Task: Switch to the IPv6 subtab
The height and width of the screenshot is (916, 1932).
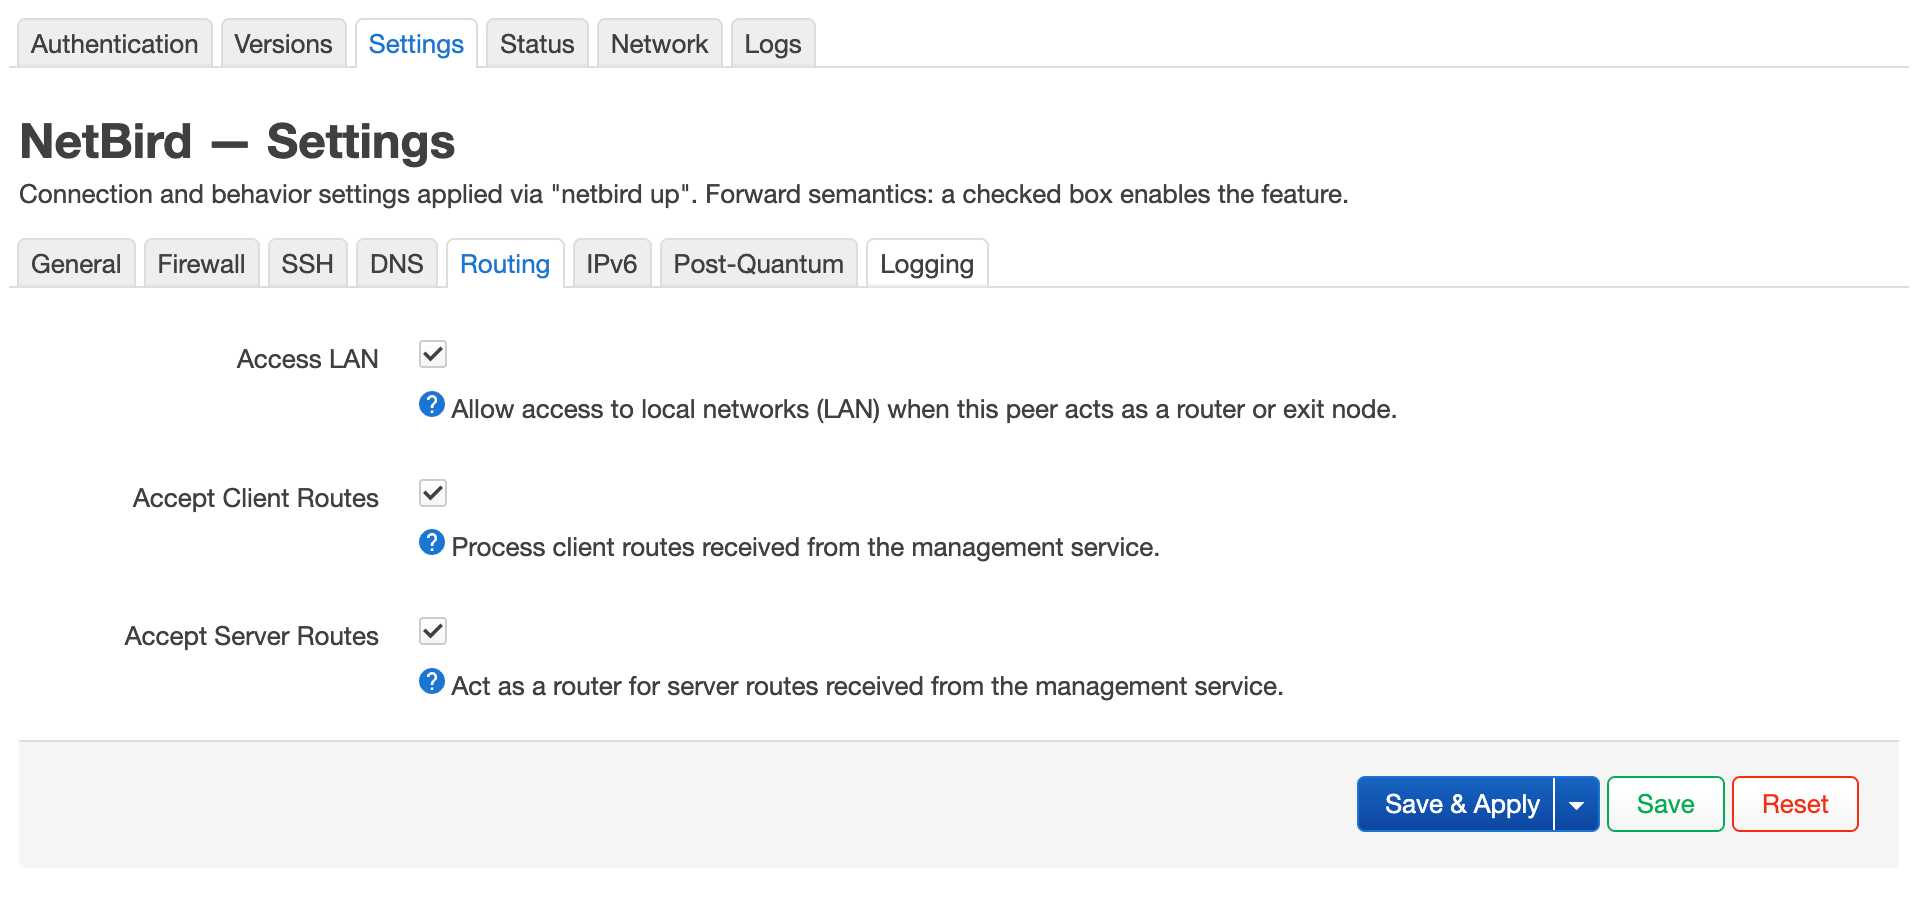Action: click(x=612, y=264)
